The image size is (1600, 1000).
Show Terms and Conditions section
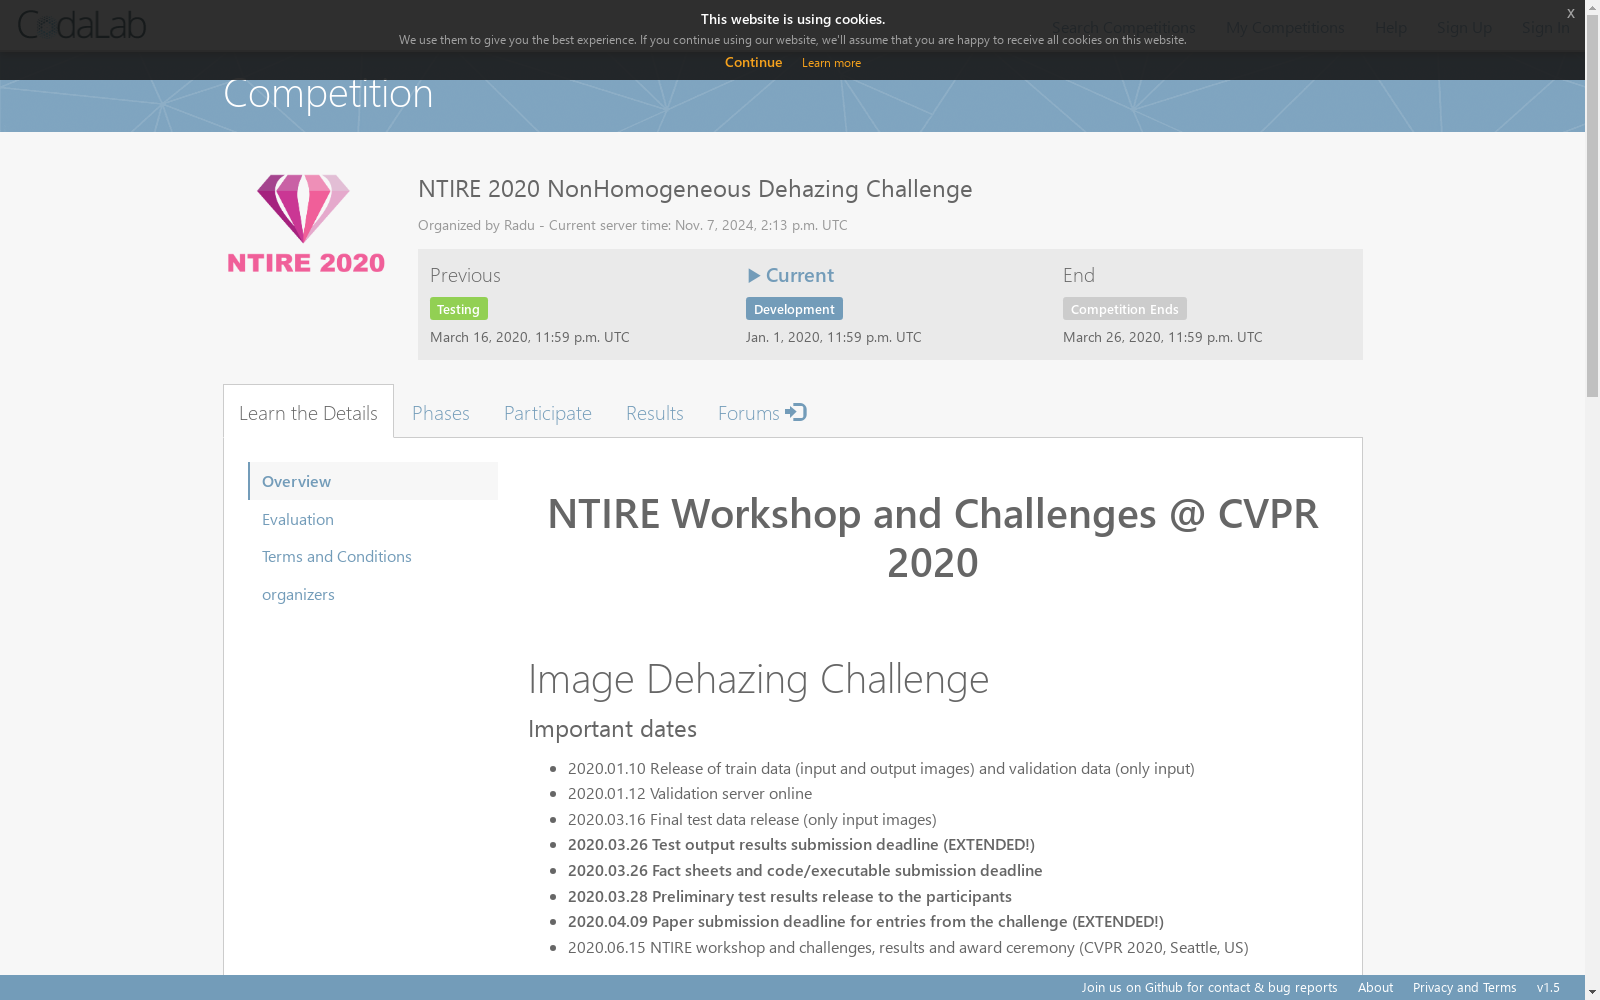click(x=336, y=556)
